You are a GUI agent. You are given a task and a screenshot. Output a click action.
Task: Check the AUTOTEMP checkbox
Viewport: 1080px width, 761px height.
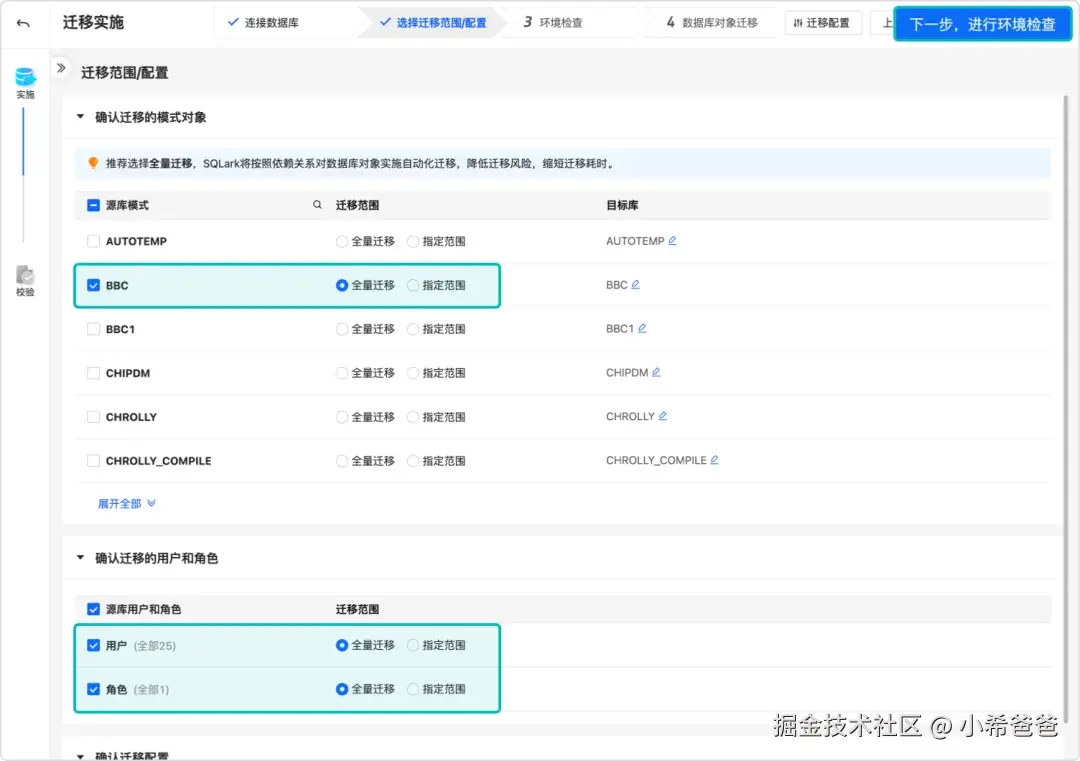93,240
